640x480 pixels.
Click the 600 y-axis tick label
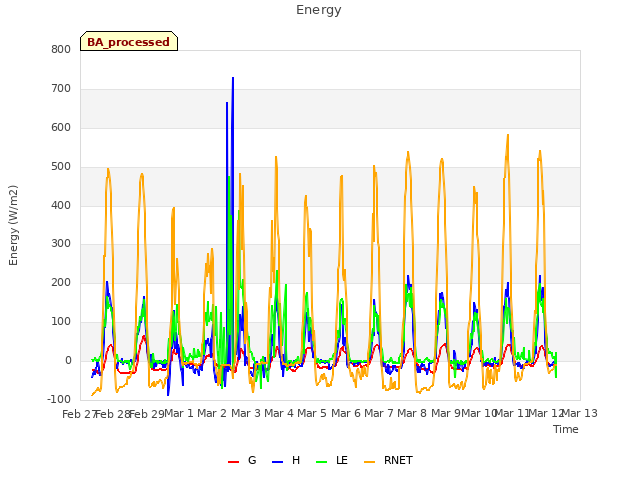click(61, 127)
